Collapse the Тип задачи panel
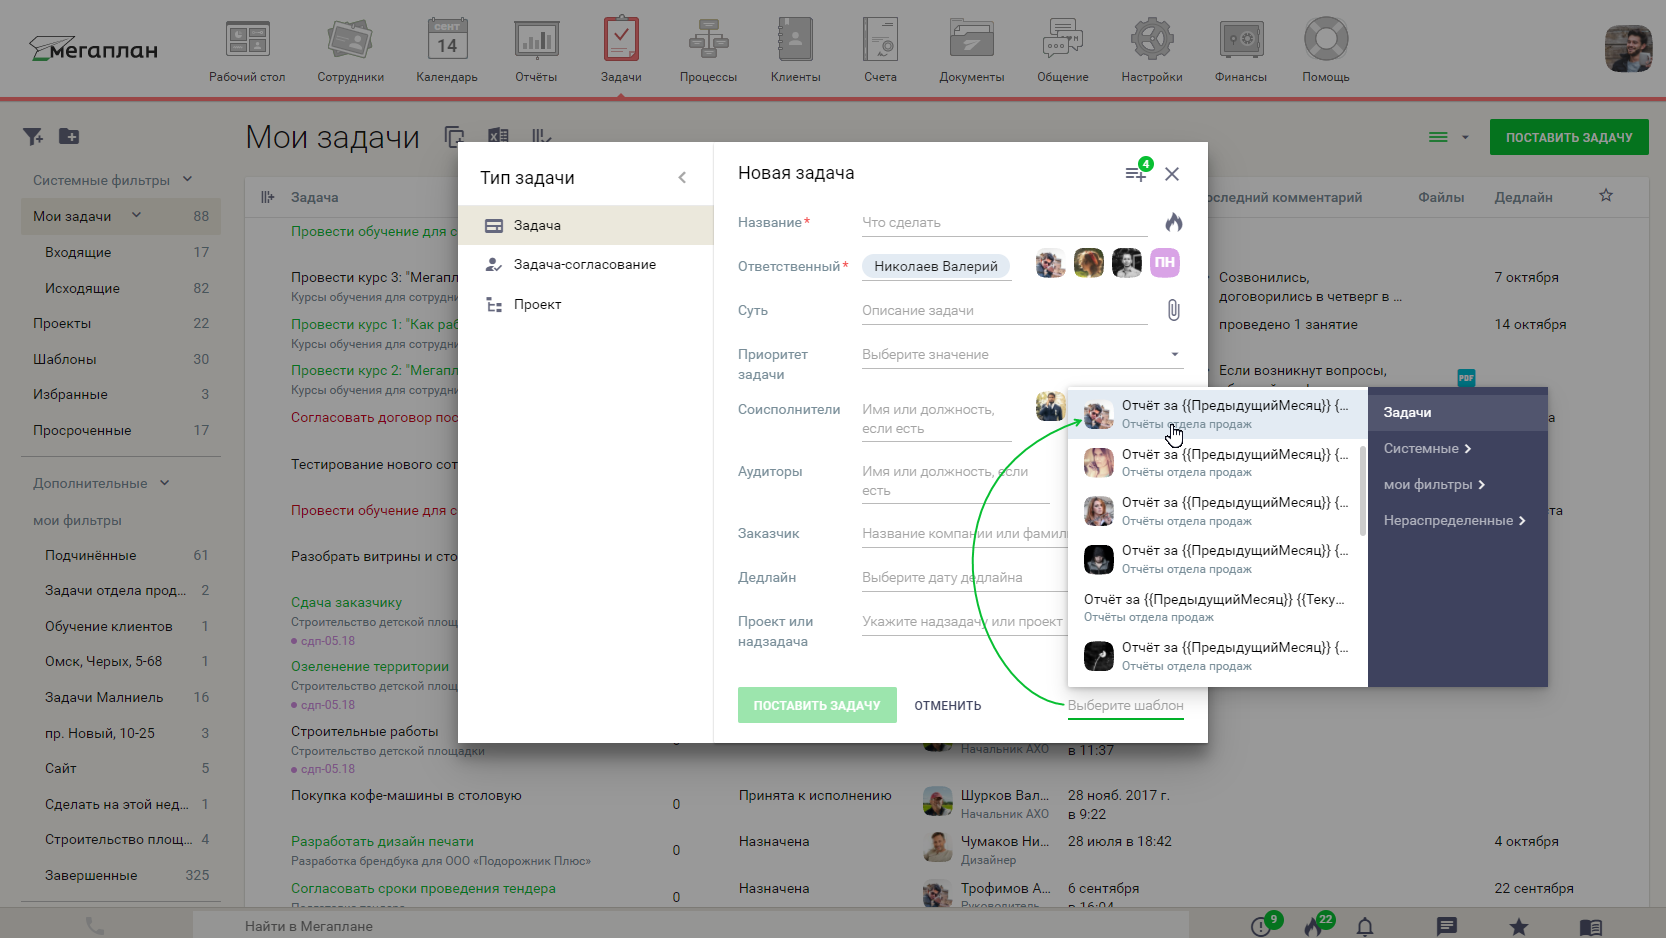Image resolution: width=1666 pixels, height=938 pixels. click(x=682, y=177)
